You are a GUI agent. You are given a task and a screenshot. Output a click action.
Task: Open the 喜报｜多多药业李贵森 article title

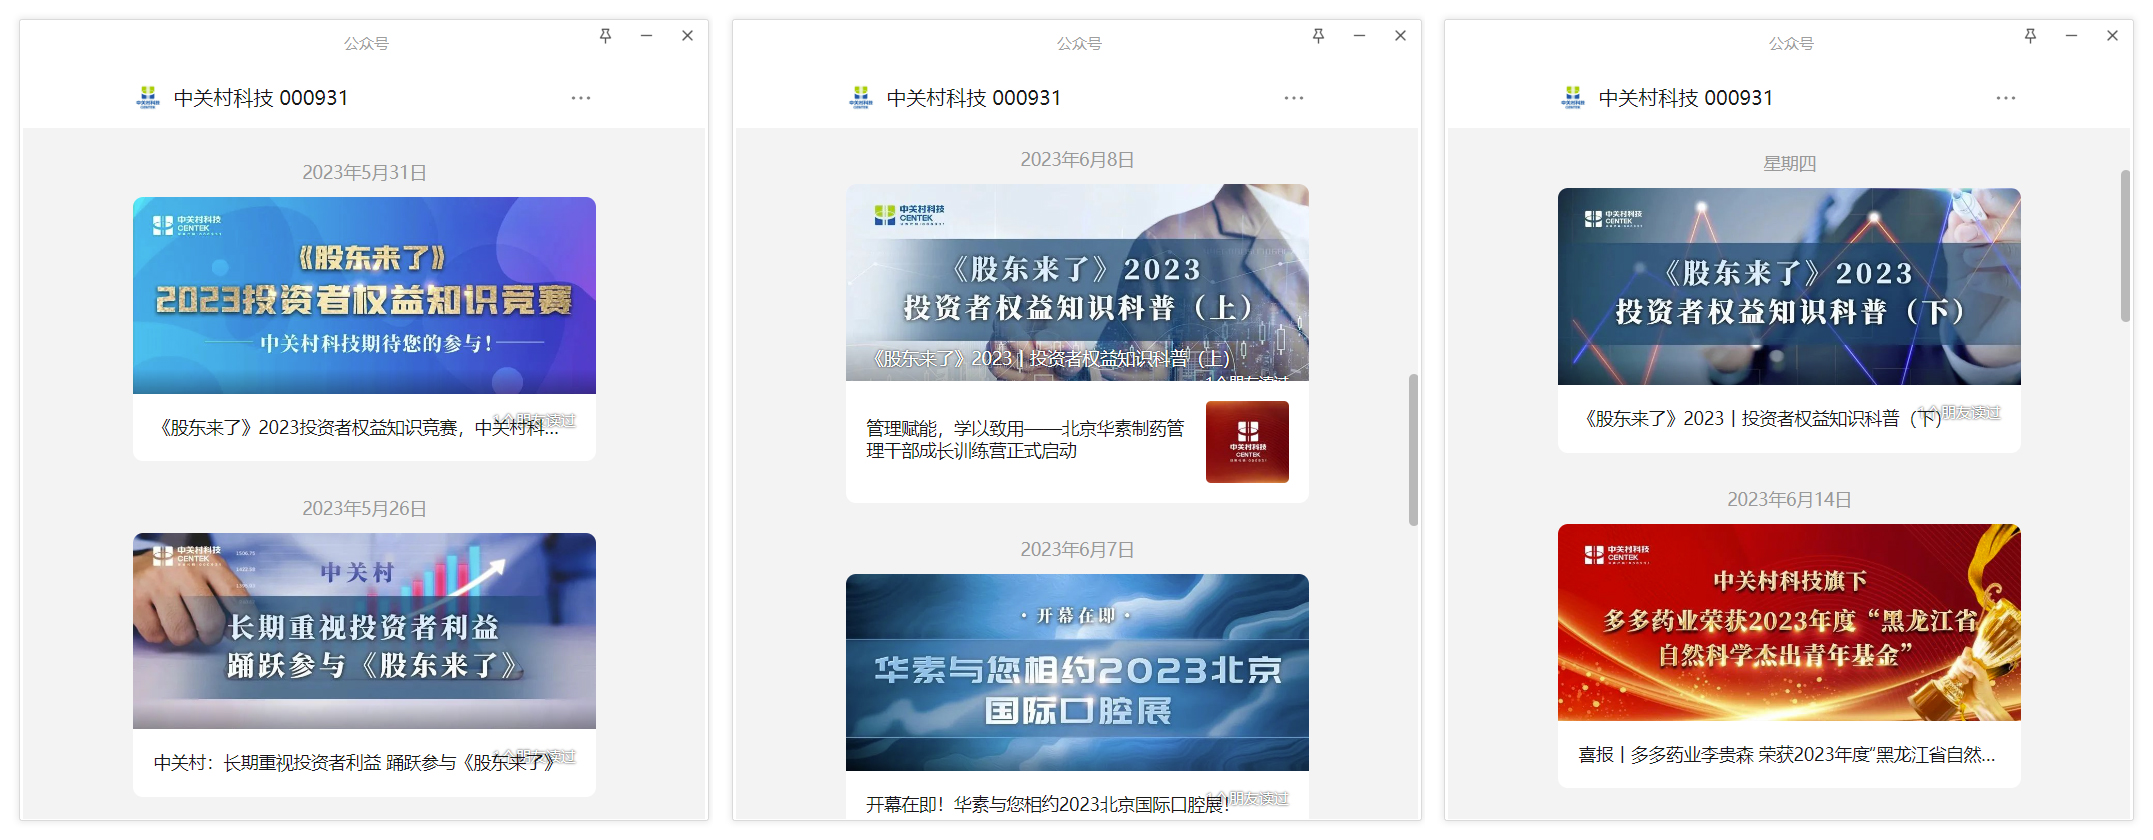(1786, 755)
